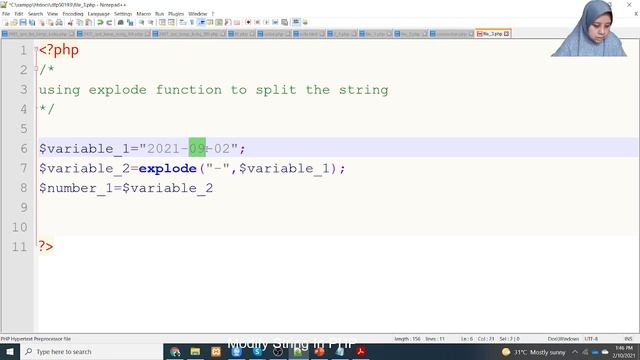Viewport: 640px width, 360px height.
Task: Switch to the first document tab
Action: [x=37, y=34]
